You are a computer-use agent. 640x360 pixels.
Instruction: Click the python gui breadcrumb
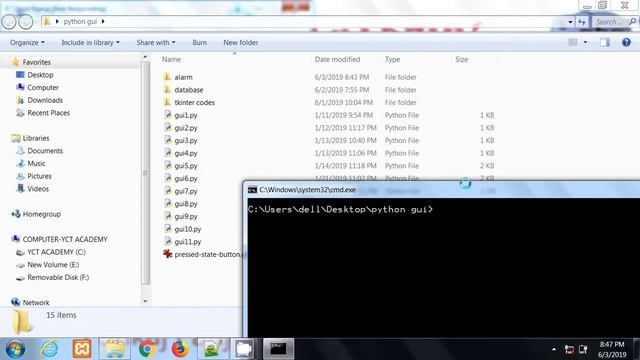coord(80,21)
